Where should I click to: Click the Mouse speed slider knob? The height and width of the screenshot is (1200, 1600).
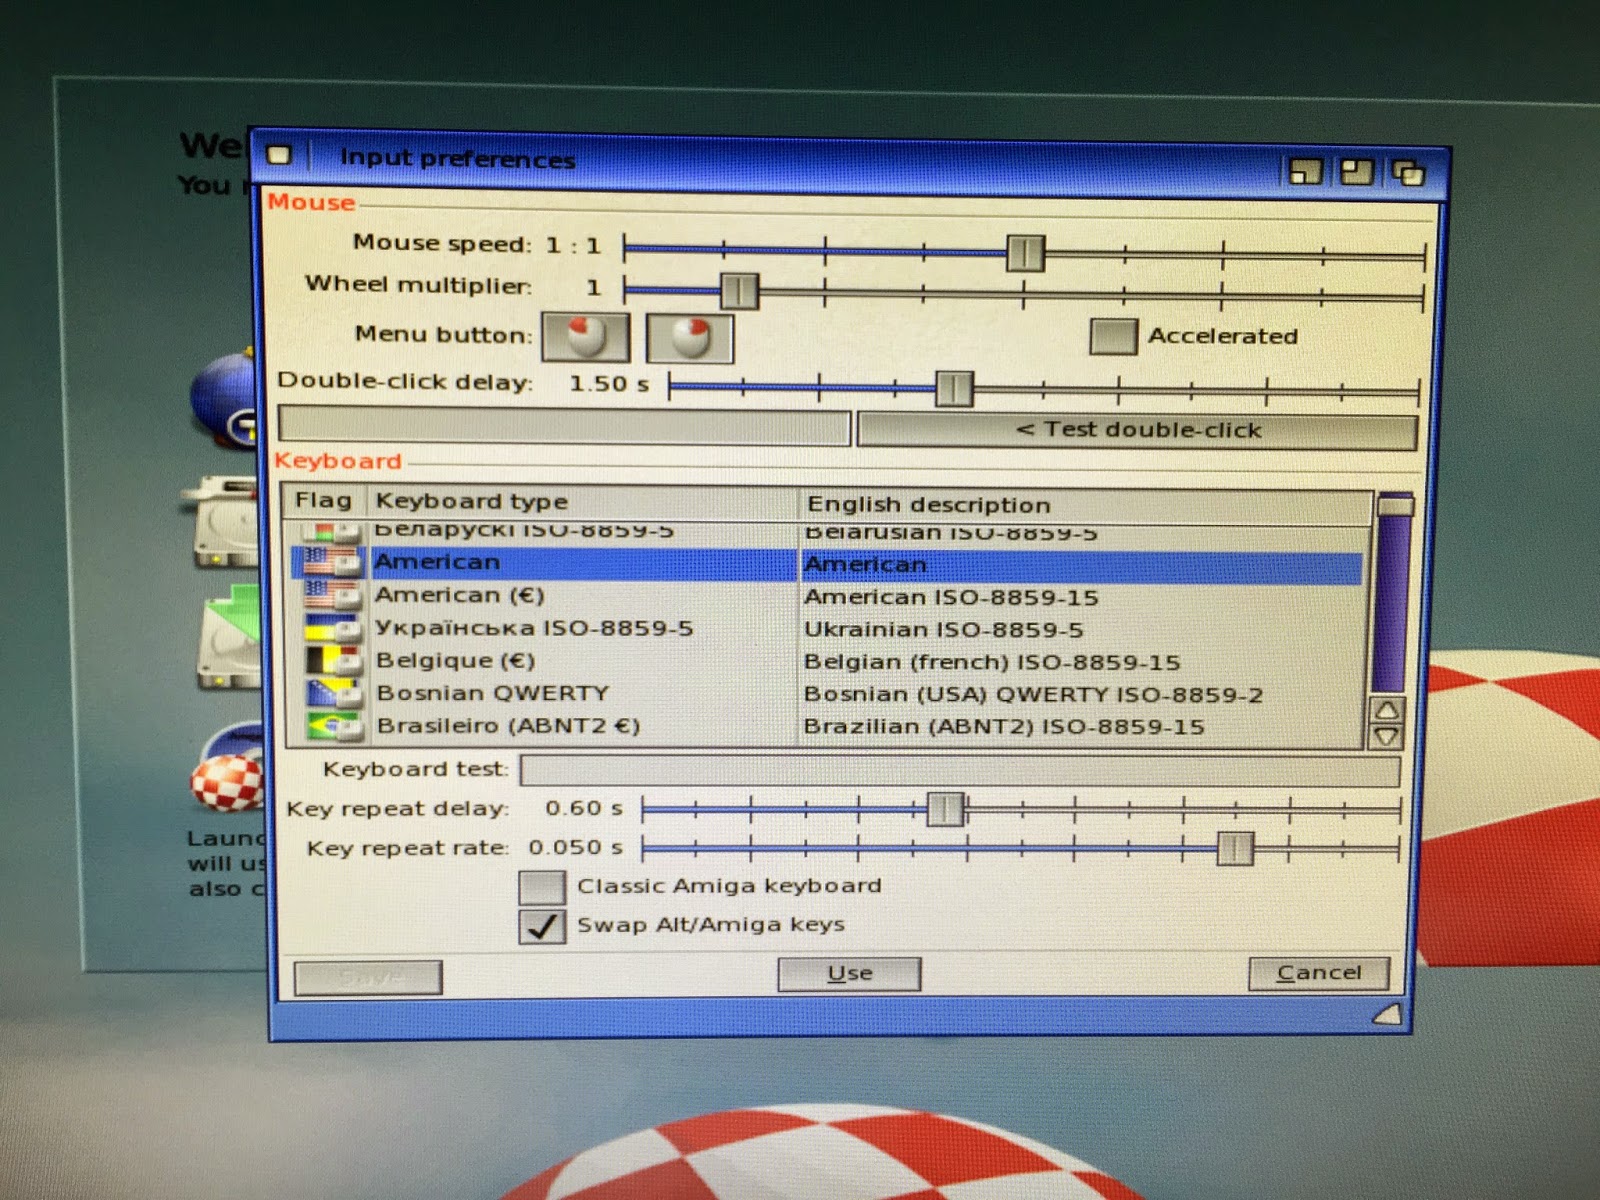point(1025,253)
